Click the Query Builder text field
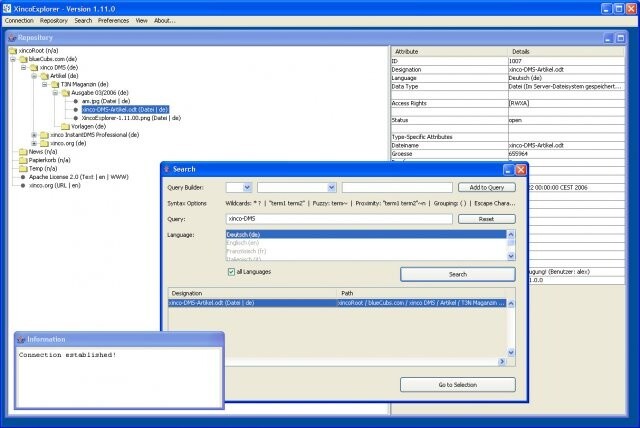This screenshot has height=428, width=640. [x=397, y=187]
